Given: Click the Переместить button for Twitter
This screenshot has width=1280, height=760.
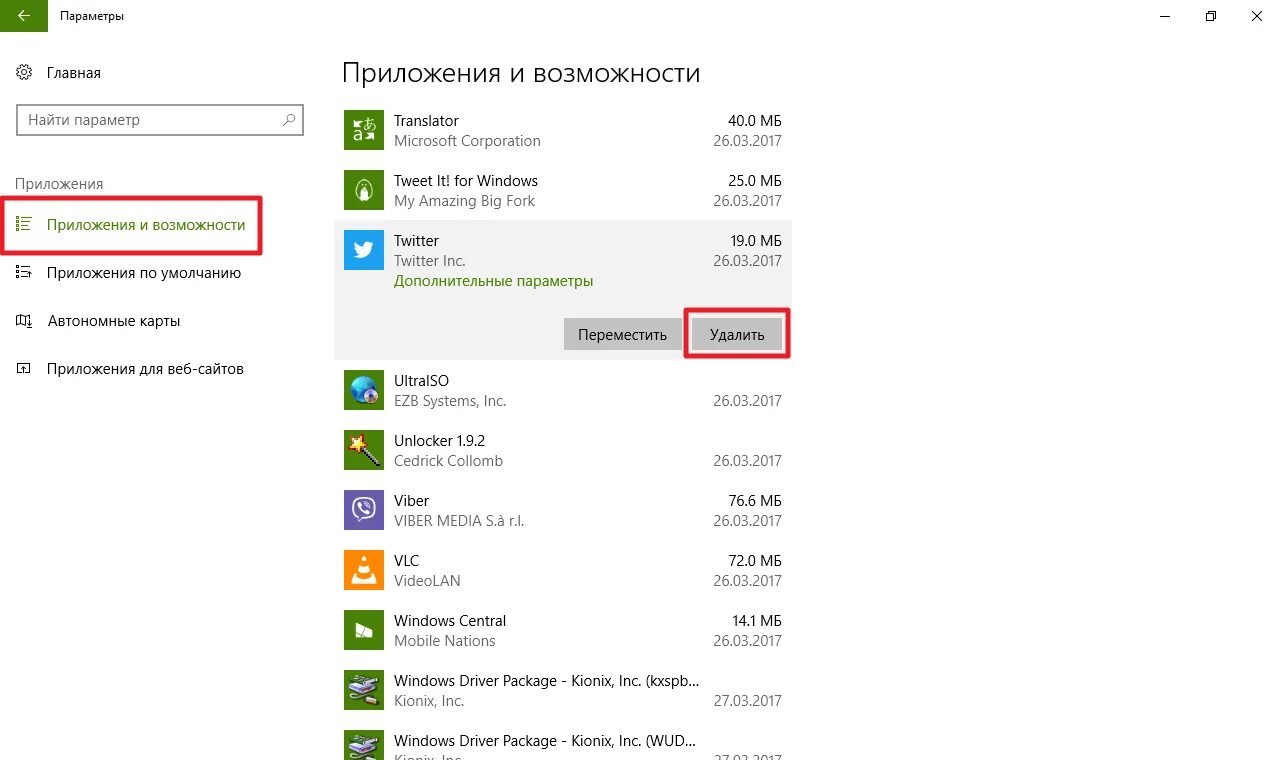Looking at the screenshot, I should coord(622,334).
